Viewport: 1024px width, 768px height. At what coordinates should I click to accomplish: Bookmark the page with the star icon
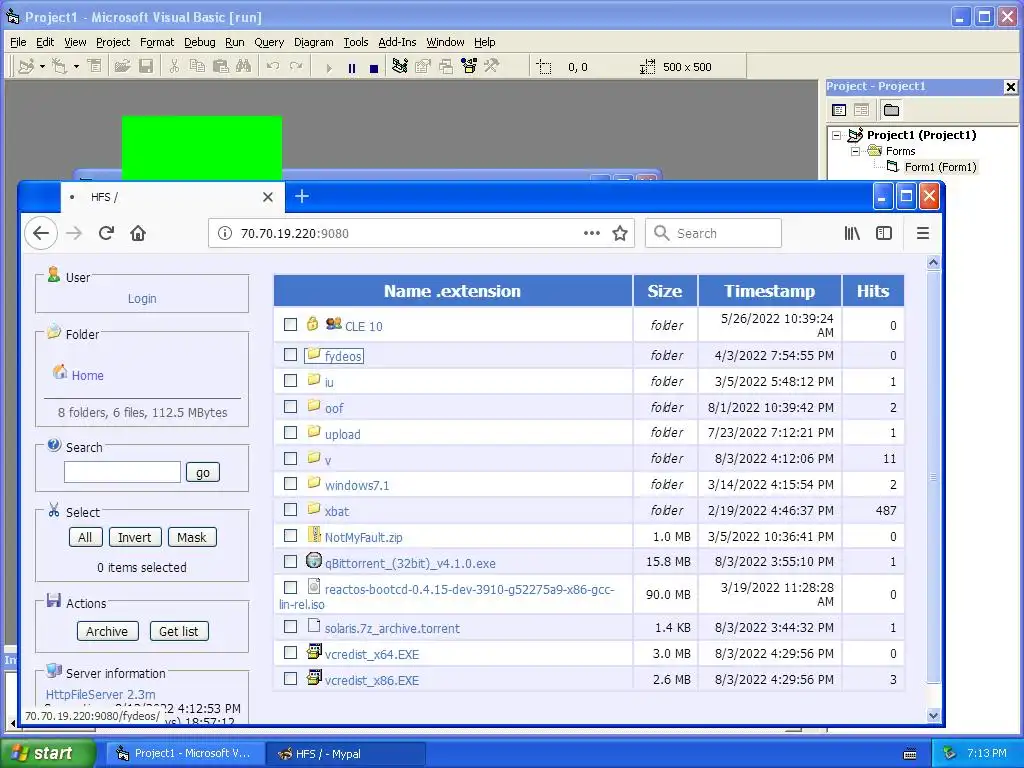[620, 233]
